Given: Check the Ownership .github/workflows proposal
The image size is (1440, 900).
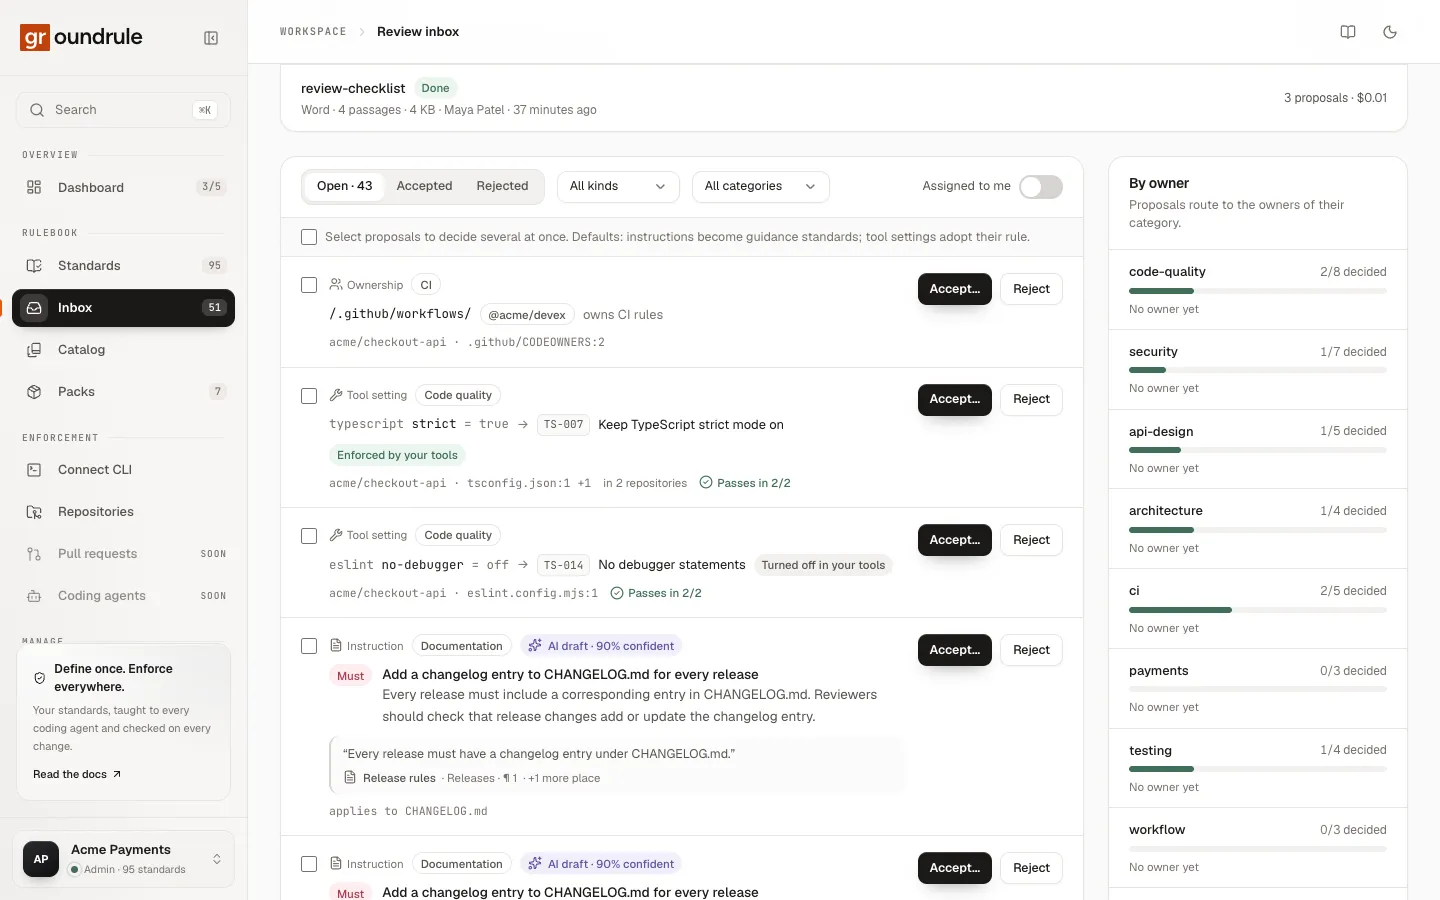Looking at the screenshot, I should coord(309,285).
